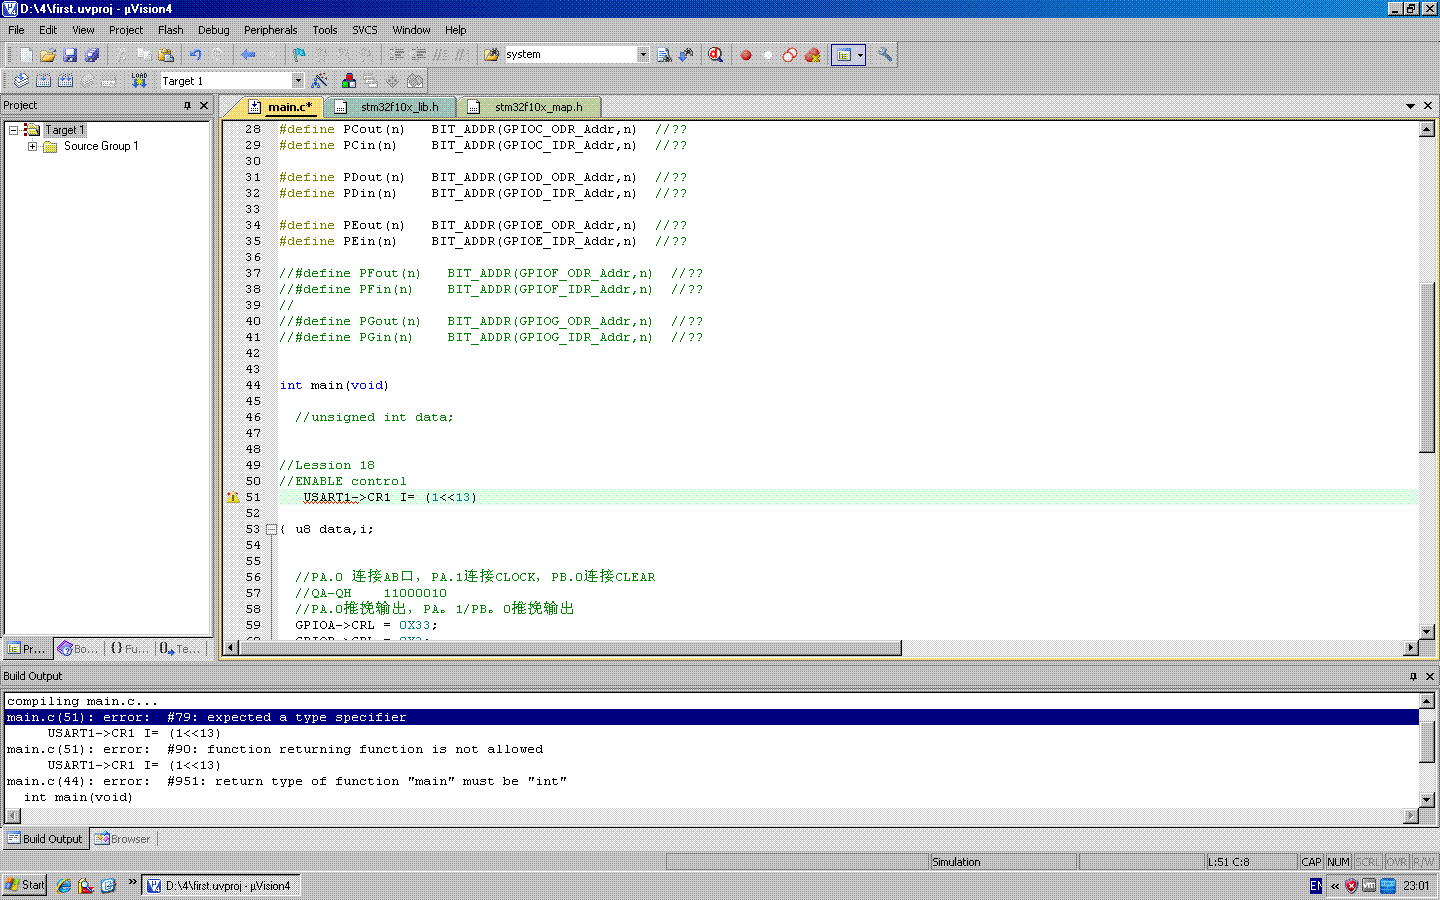Open Target Options with the magic wand icon
This screenshot has width=1440, height=900.
click(320, 81)
